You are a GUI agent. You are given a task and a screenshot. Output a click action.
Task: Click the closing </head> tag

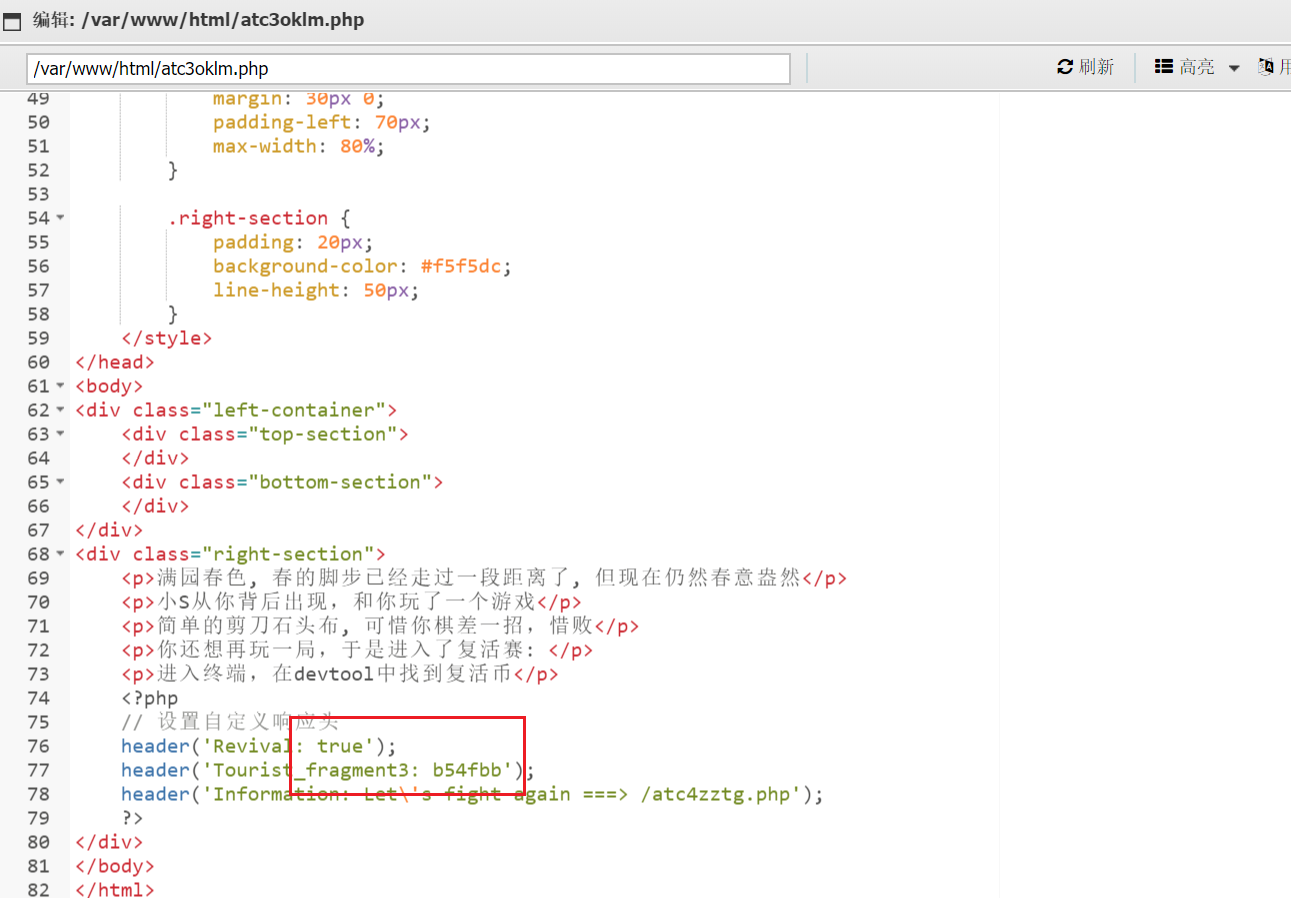tap(114, 362)
